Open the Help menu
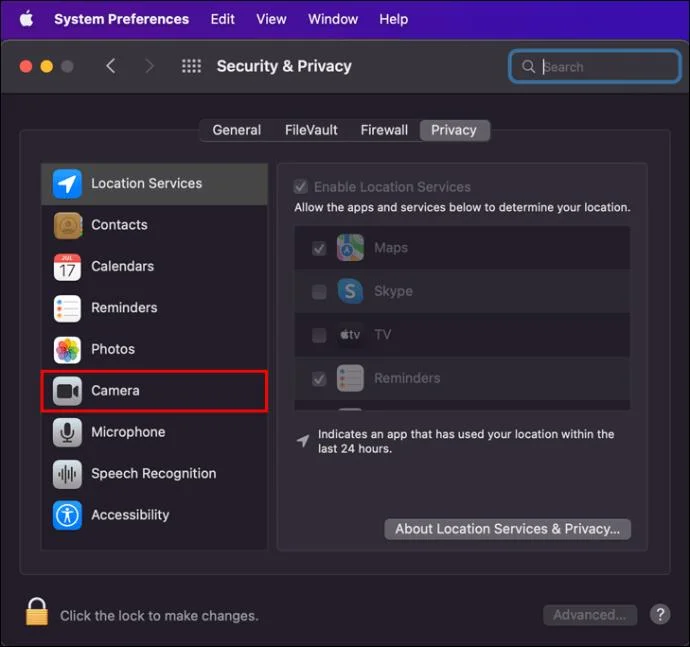 point(393,19)
